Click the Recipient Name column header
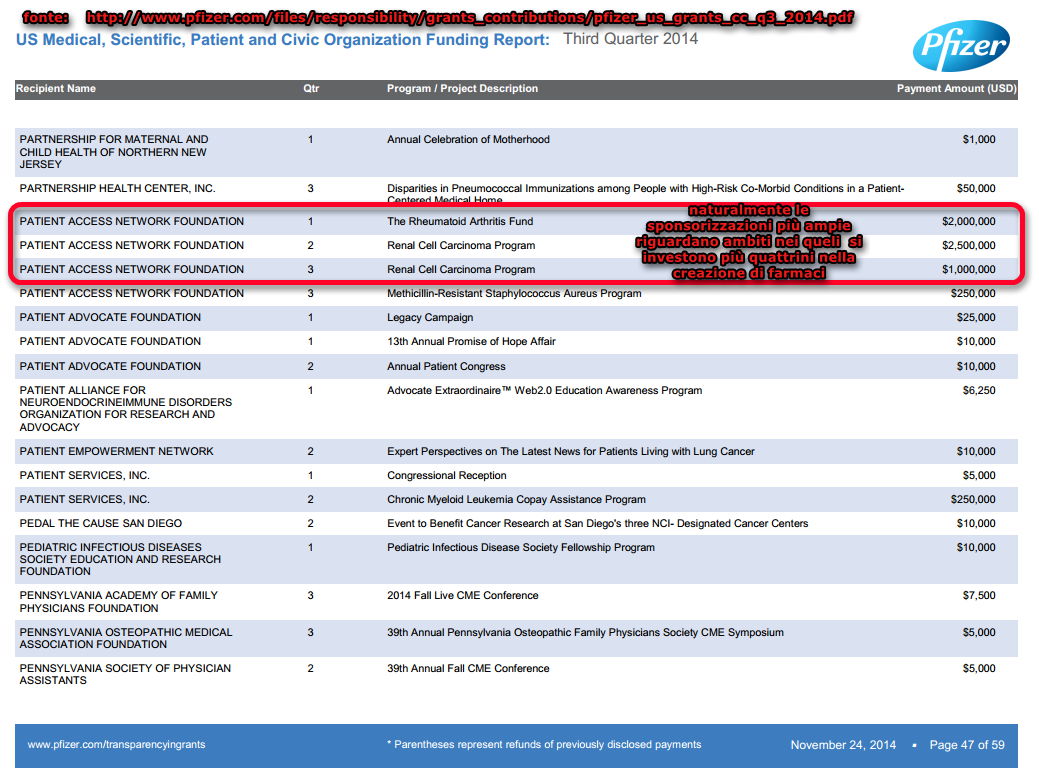This screenshot has width=1039, height=784. click(x=56, y=88)
